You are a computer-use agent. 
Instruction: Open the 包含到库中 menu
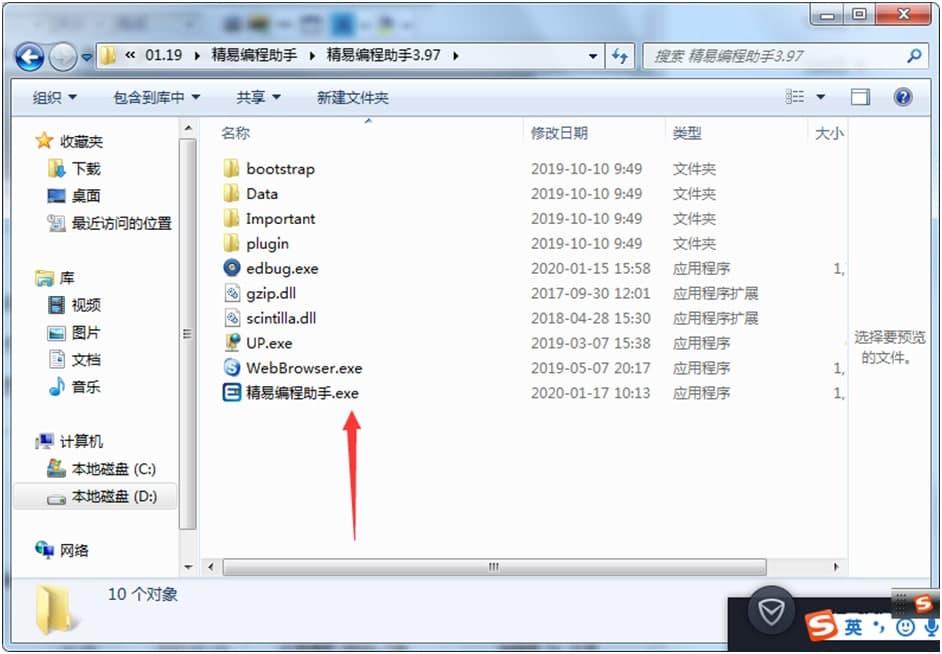tap(156, 97)
